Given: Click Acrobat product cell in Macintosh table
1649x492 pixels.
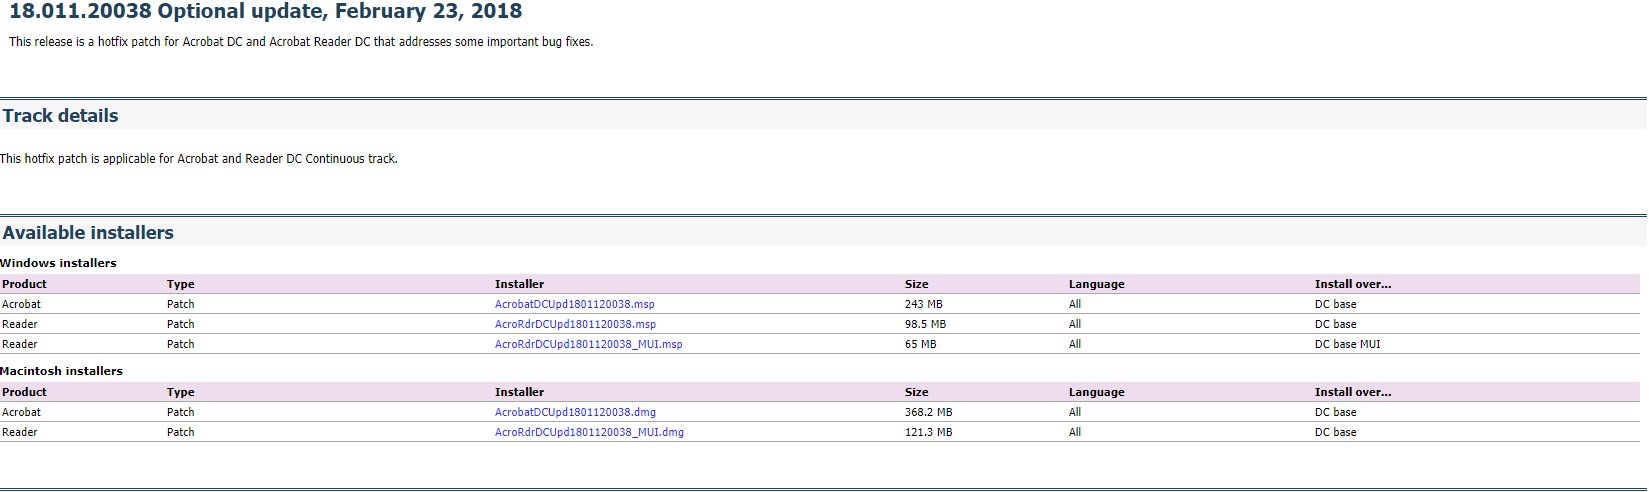Looking at the screenshot, I should coord(21,412).
